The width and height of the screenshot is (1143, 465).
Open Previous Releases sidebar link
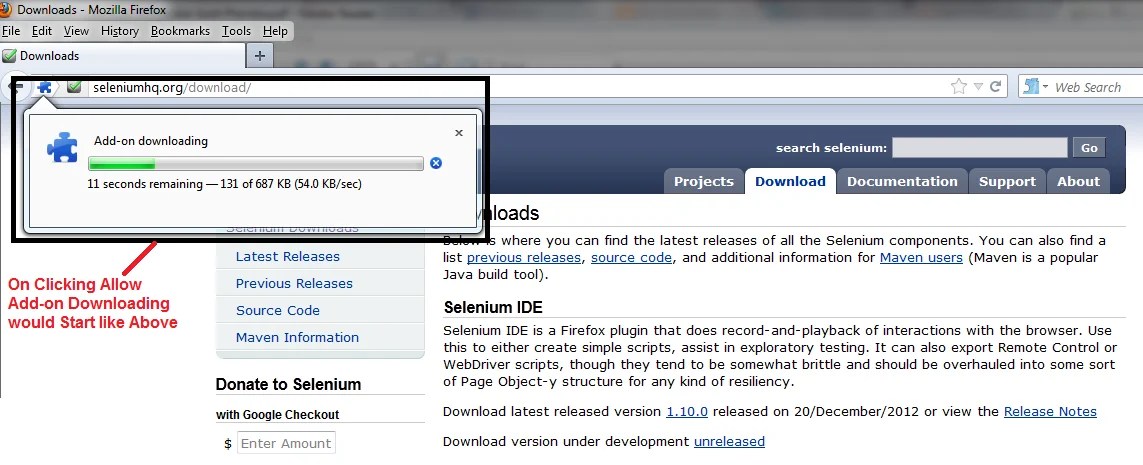[x=294, y=284]
